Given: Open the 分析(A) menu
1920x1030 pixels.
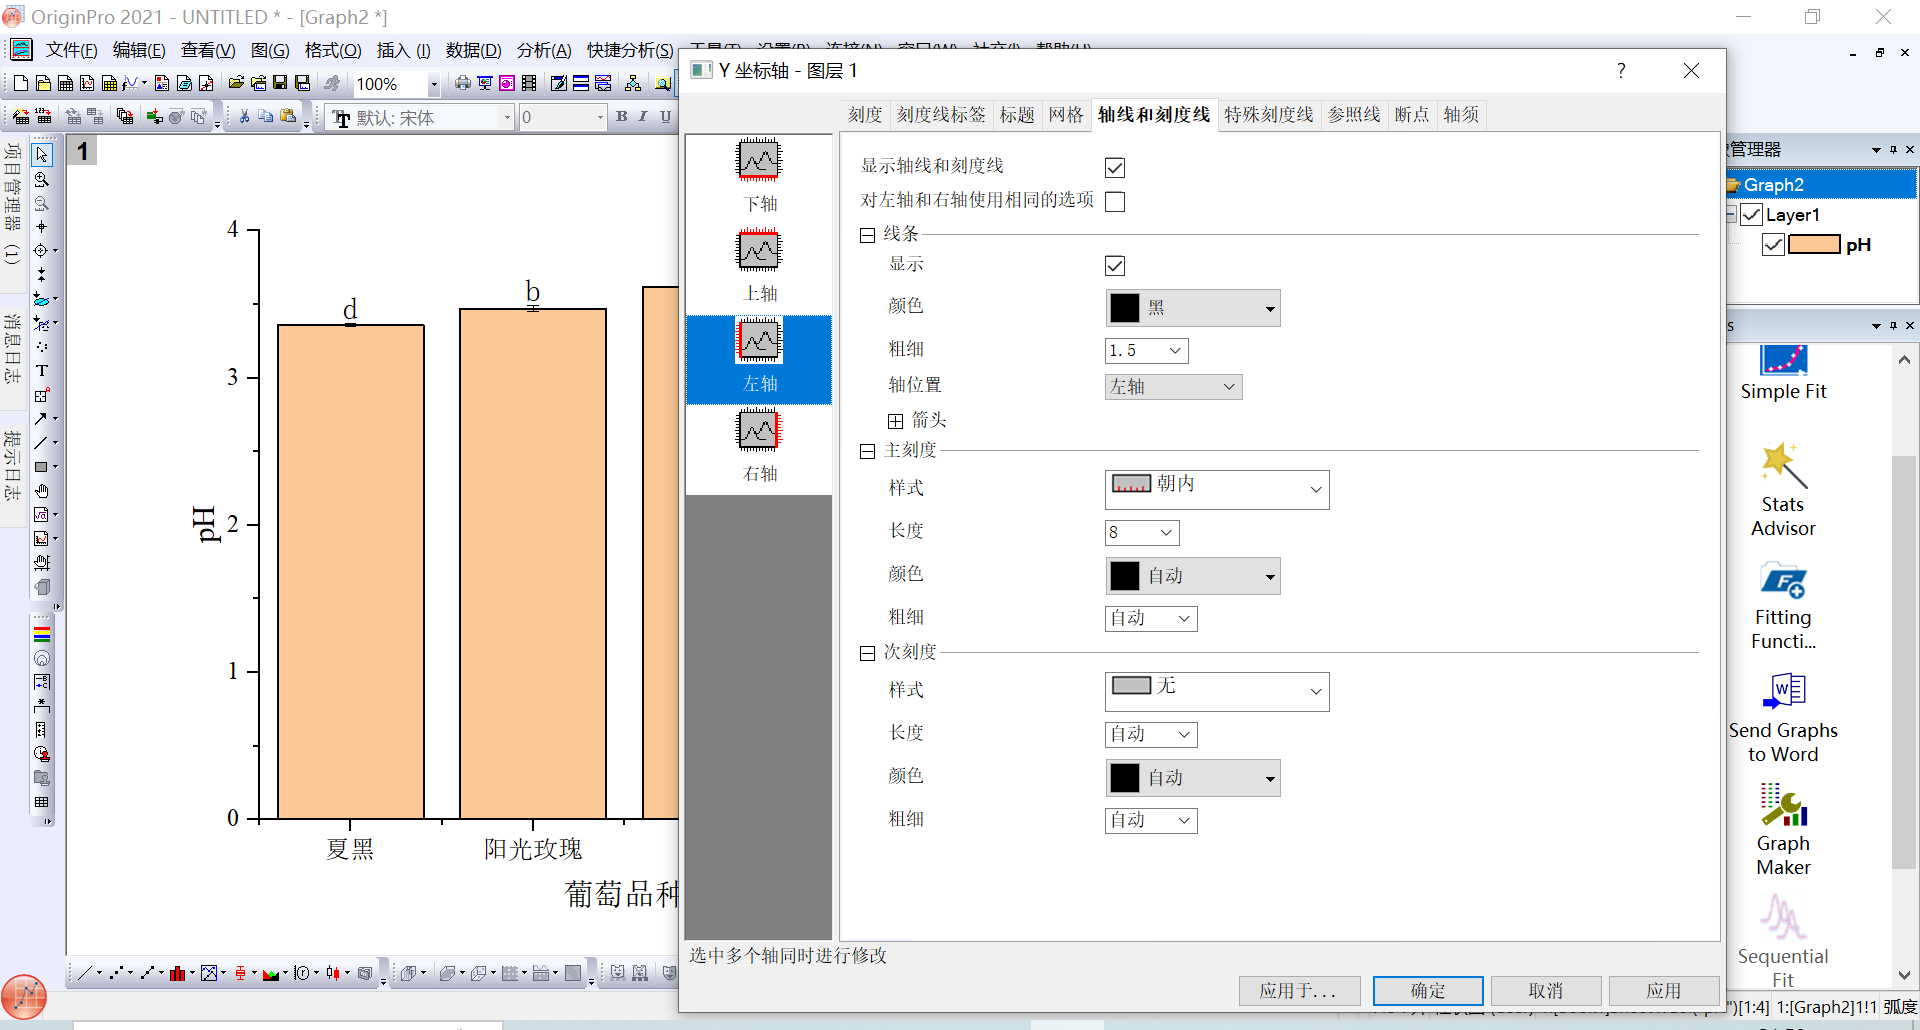Looking at the screenshot, I should [x=543, y=50].
